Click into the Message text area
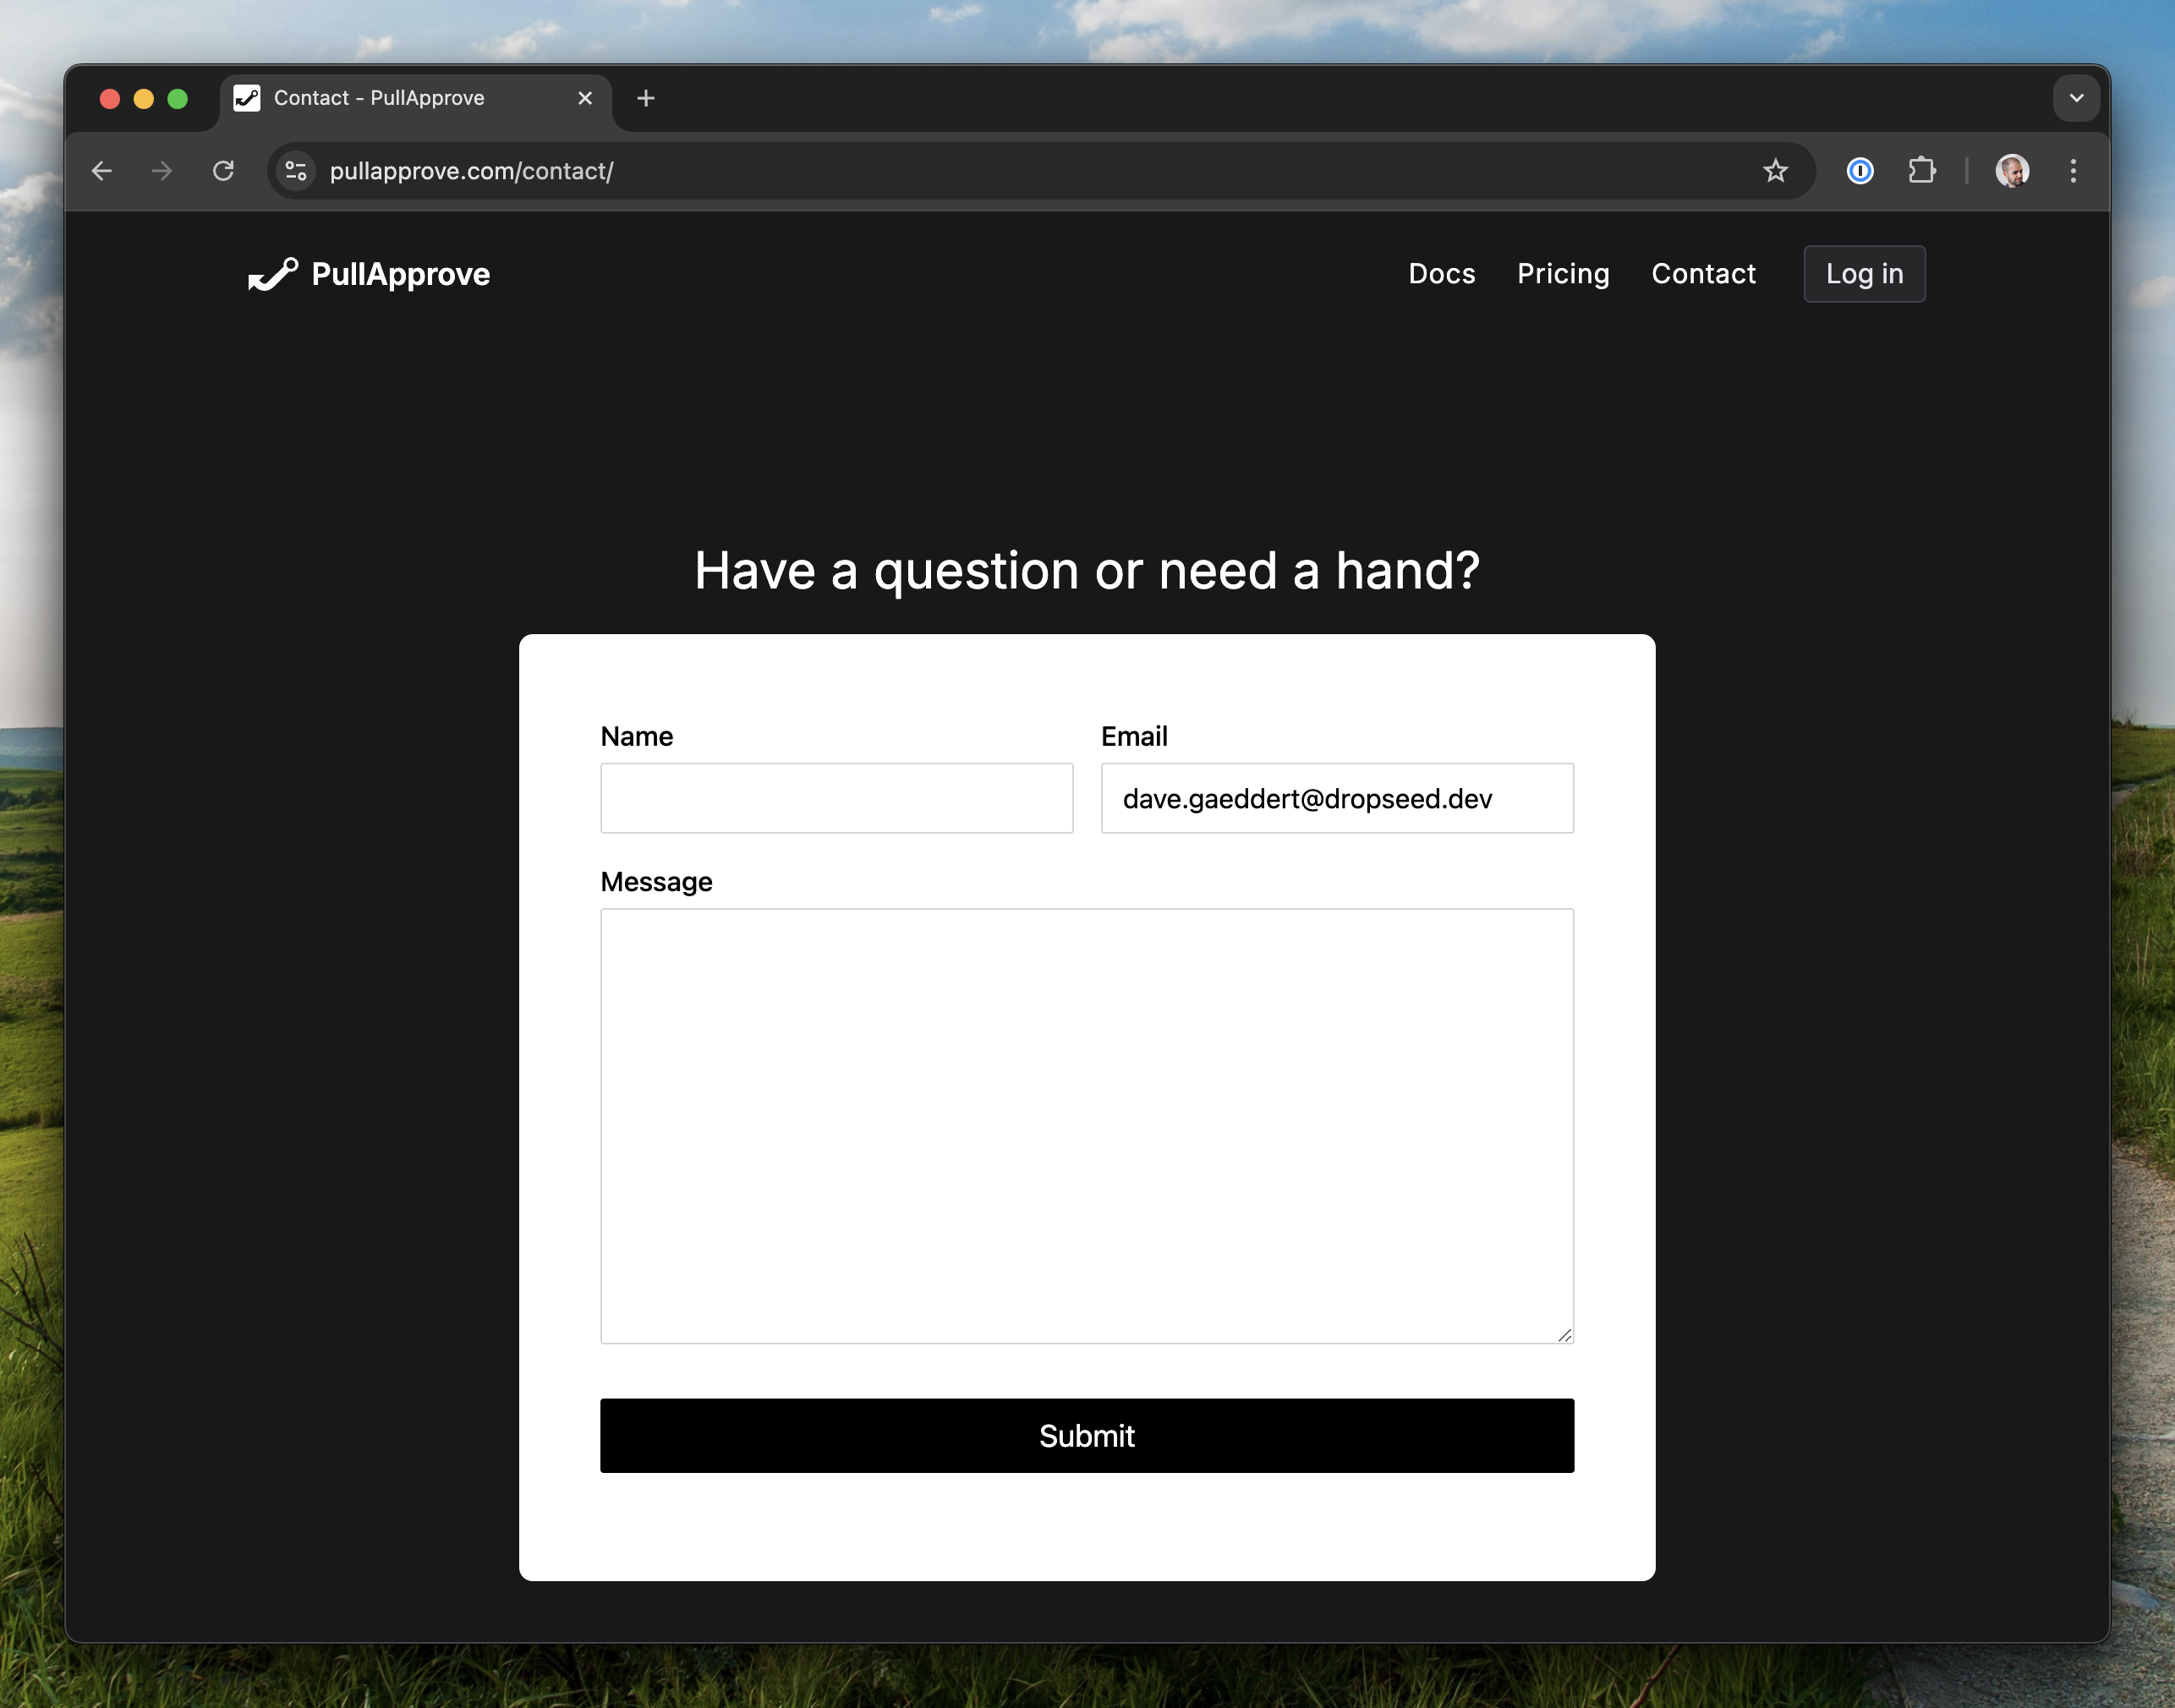Viewport: 2175px width, 1708px height. tap(1086, 1125)
